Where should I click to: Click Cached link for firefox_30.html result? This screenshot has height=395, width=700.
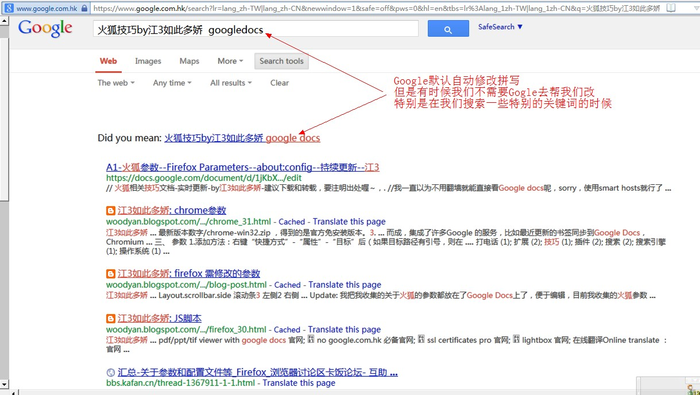point(287,330)
